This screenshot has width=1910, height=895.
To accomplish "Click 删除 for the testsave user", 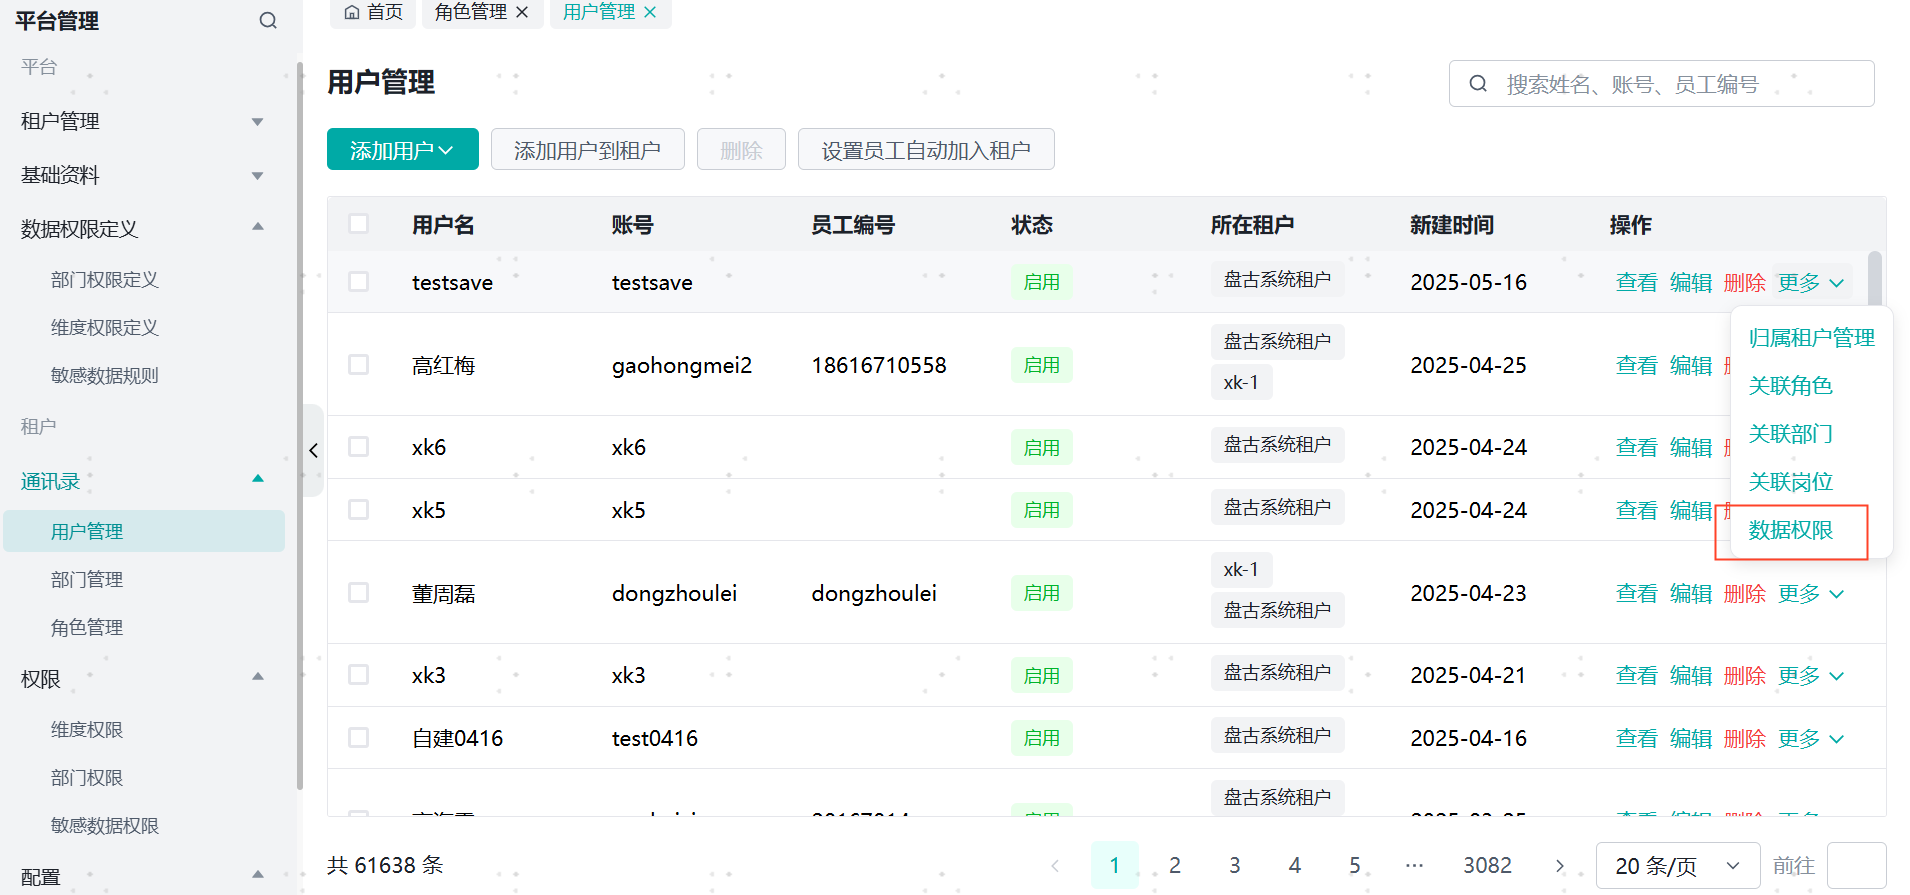I will [1745, 283].
